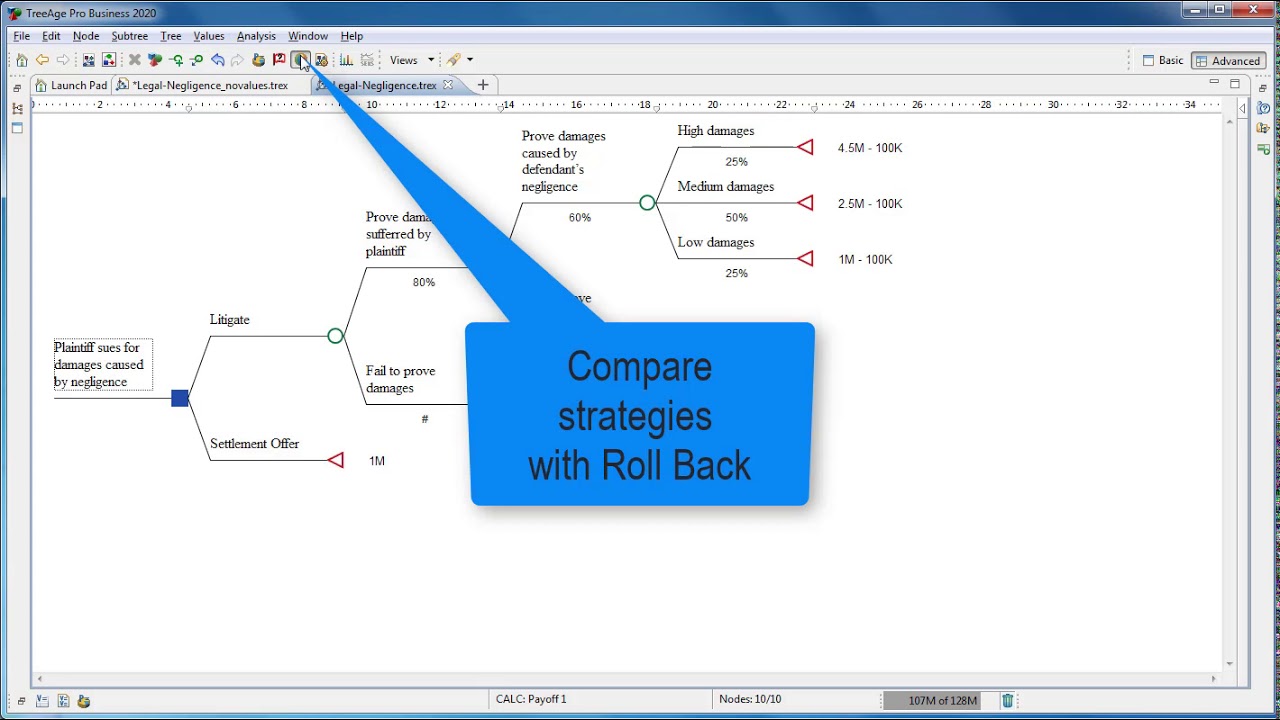Click the grayed forward arrow icon

tap(63, 60)
